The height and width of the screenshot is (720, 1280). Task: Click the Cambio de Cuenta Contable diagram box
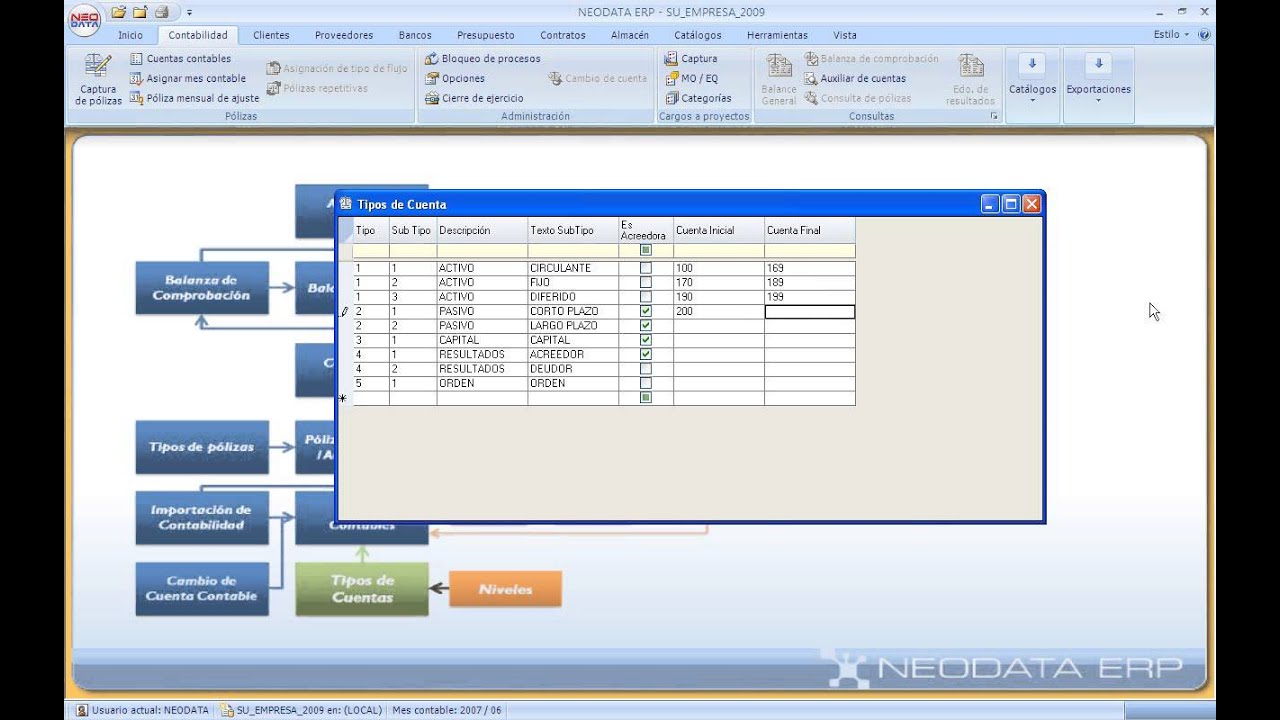[202, 588]
